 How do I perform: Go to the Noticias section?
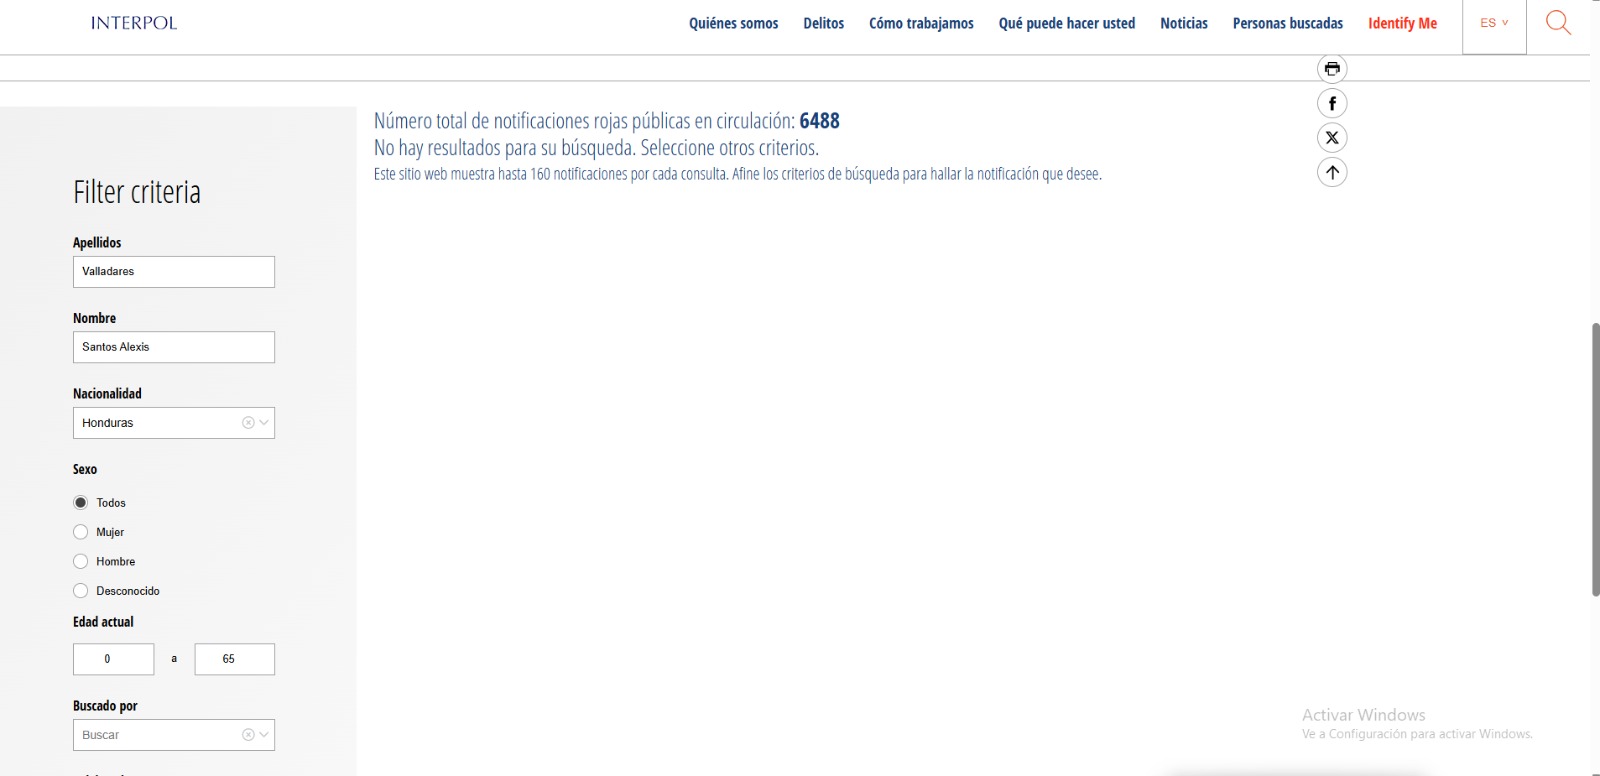click(1183, 23)
